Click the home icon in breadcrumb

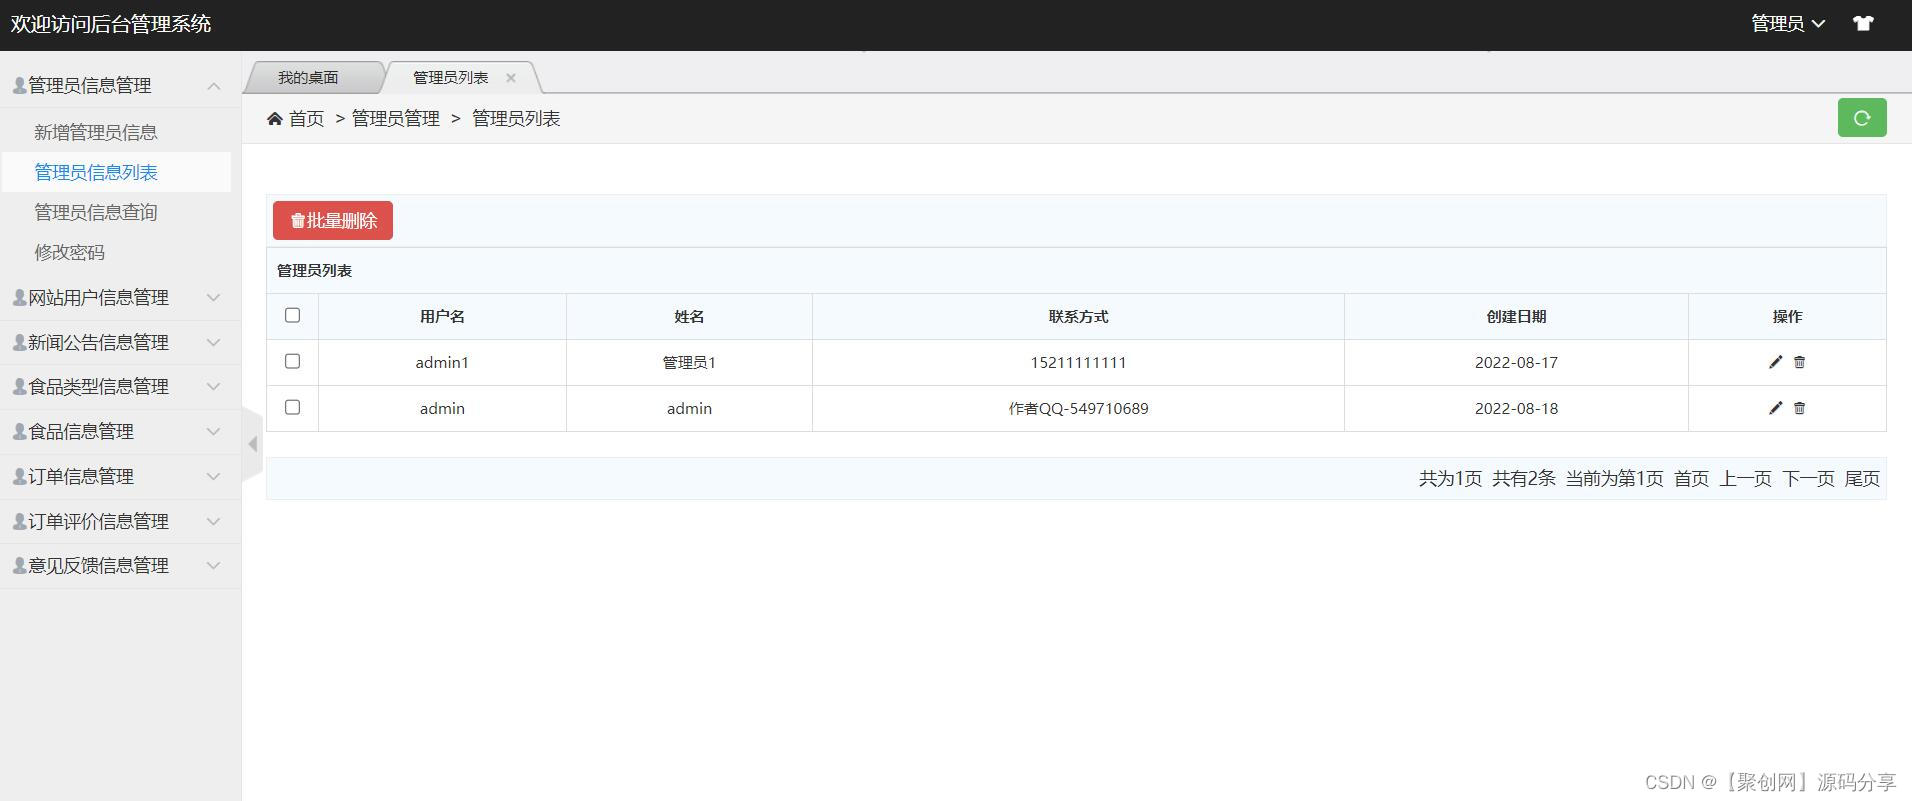tap(275, 119)
